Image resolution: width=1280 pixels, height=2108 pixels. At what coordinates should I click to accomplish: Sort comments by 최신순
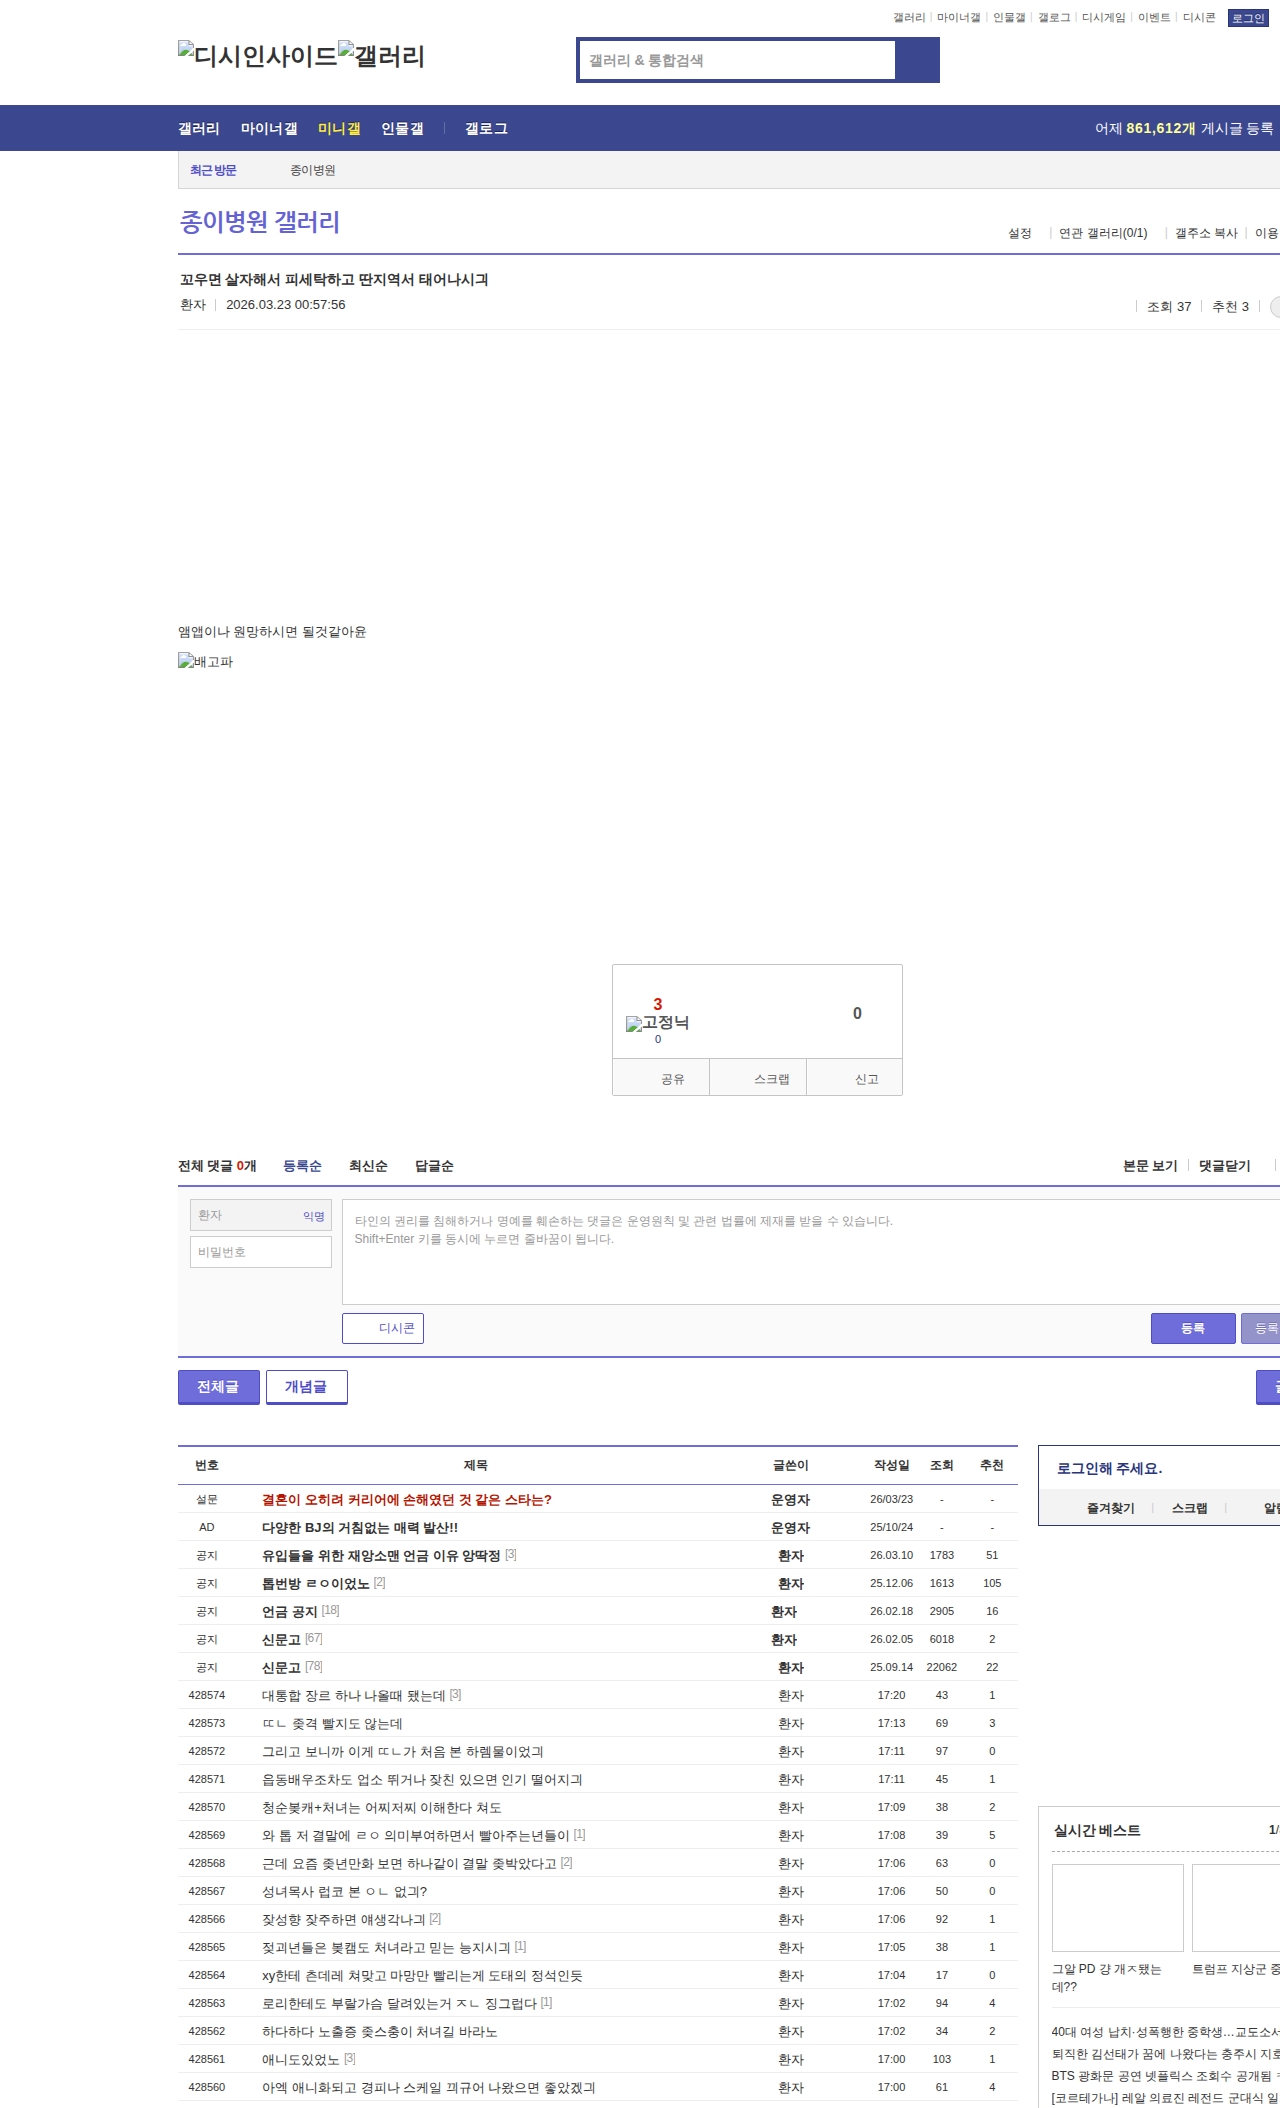pos(368,1166)
